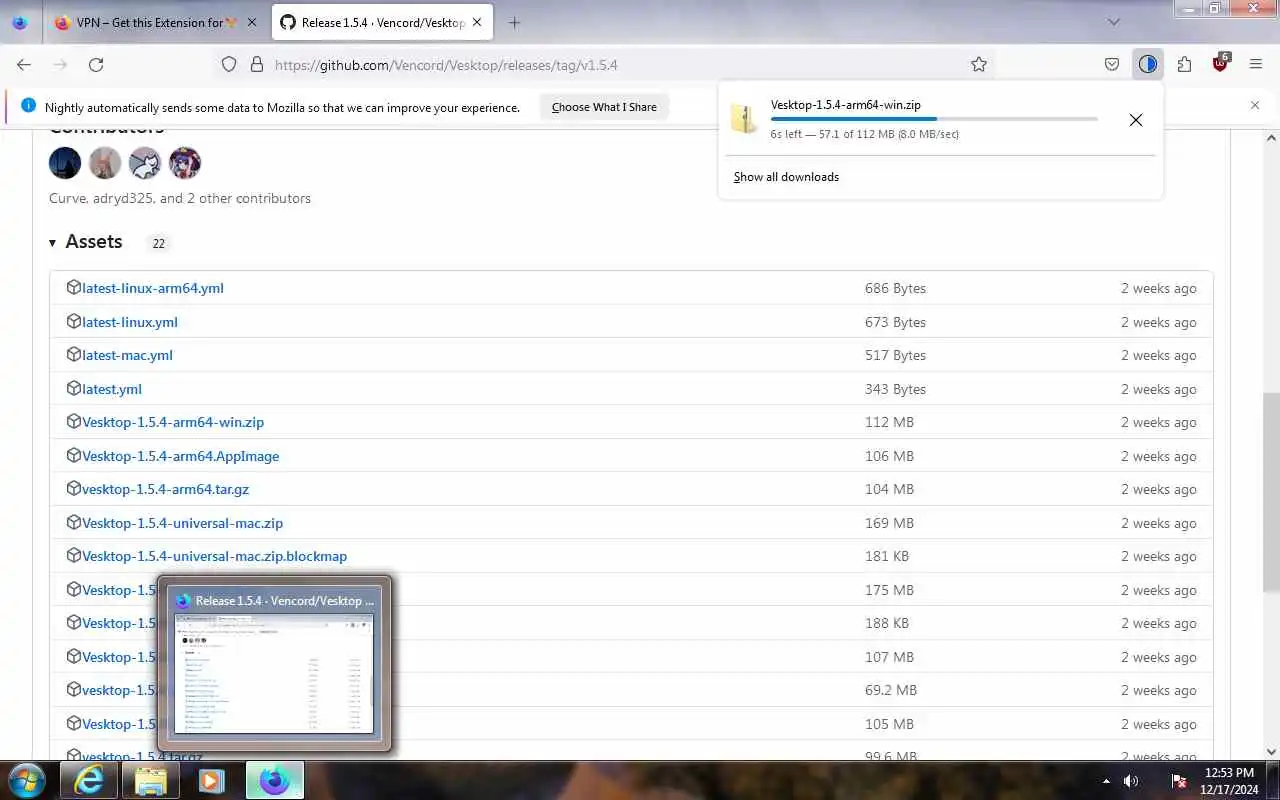Click the third contributor avatar
1280x800 pixels.
tap(145, 163)
